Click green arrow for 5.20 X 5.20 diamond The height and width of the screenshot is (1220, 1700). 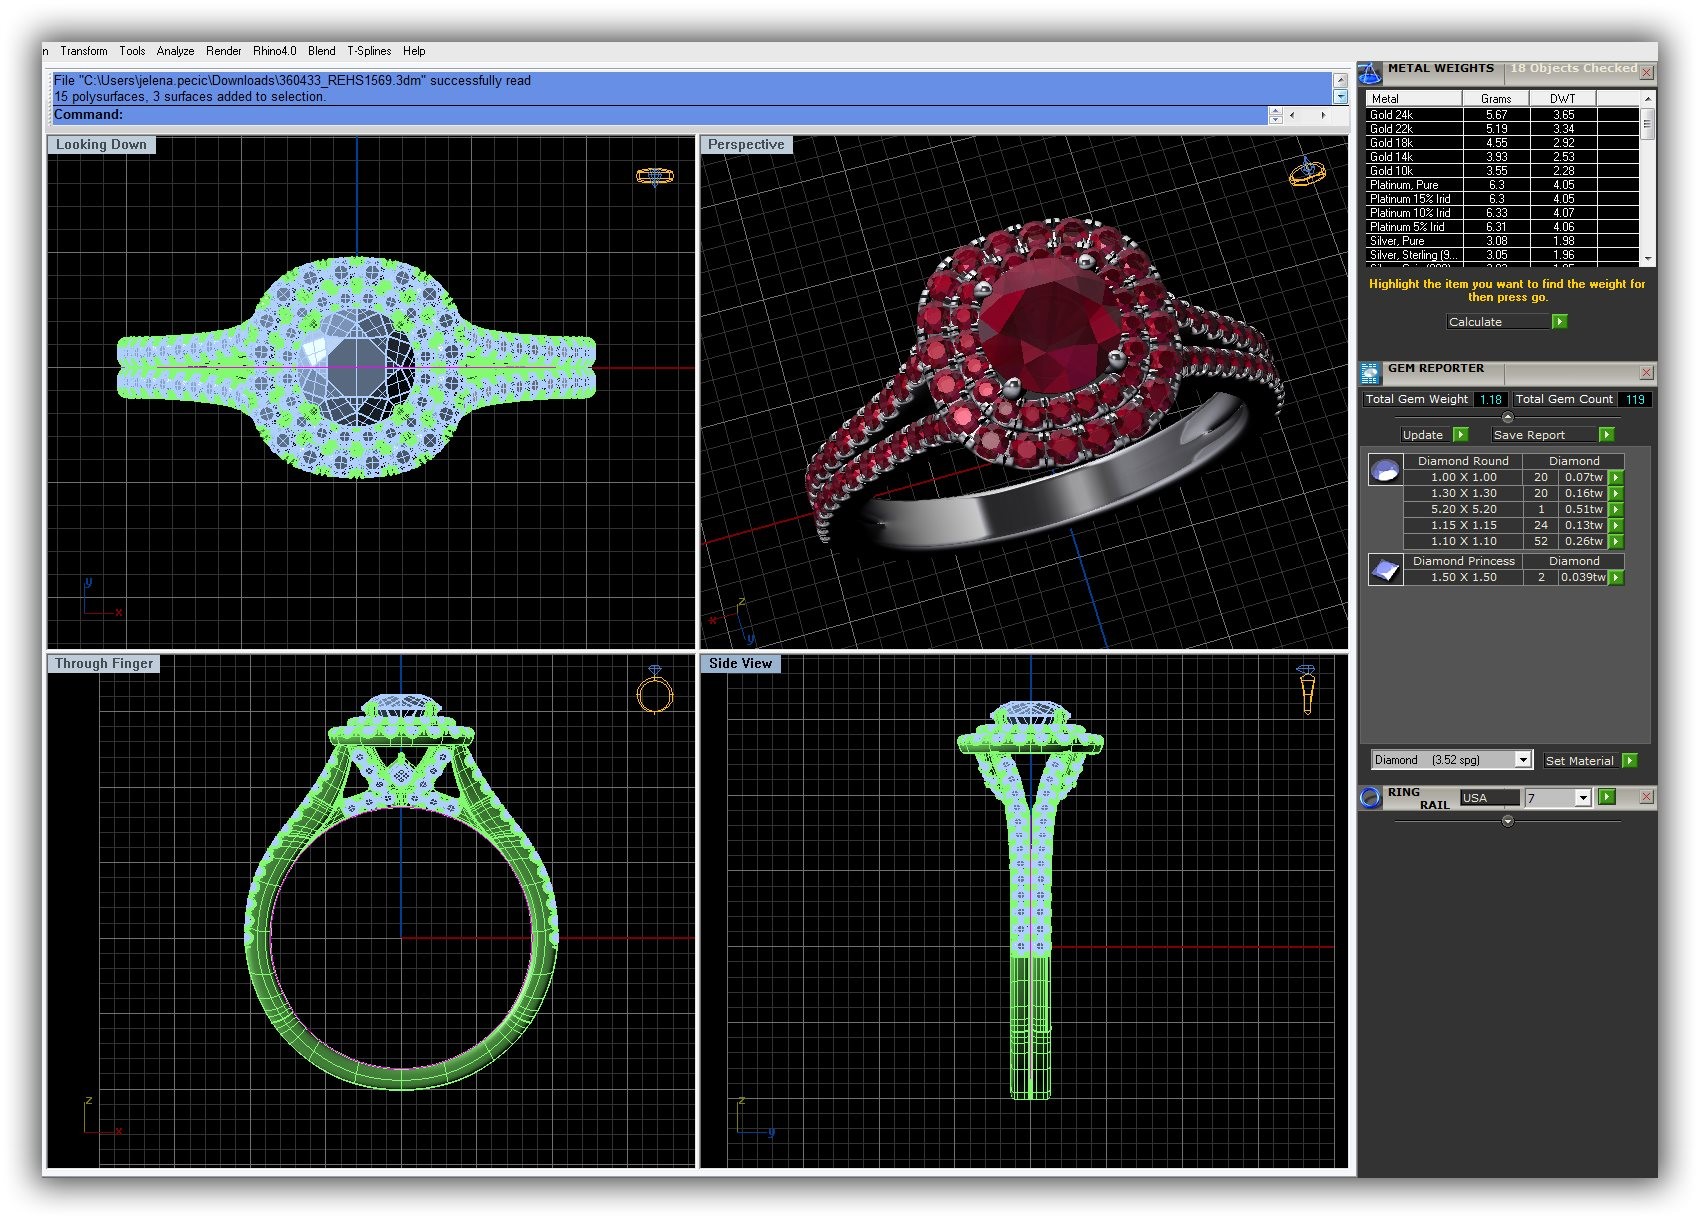1616,510
